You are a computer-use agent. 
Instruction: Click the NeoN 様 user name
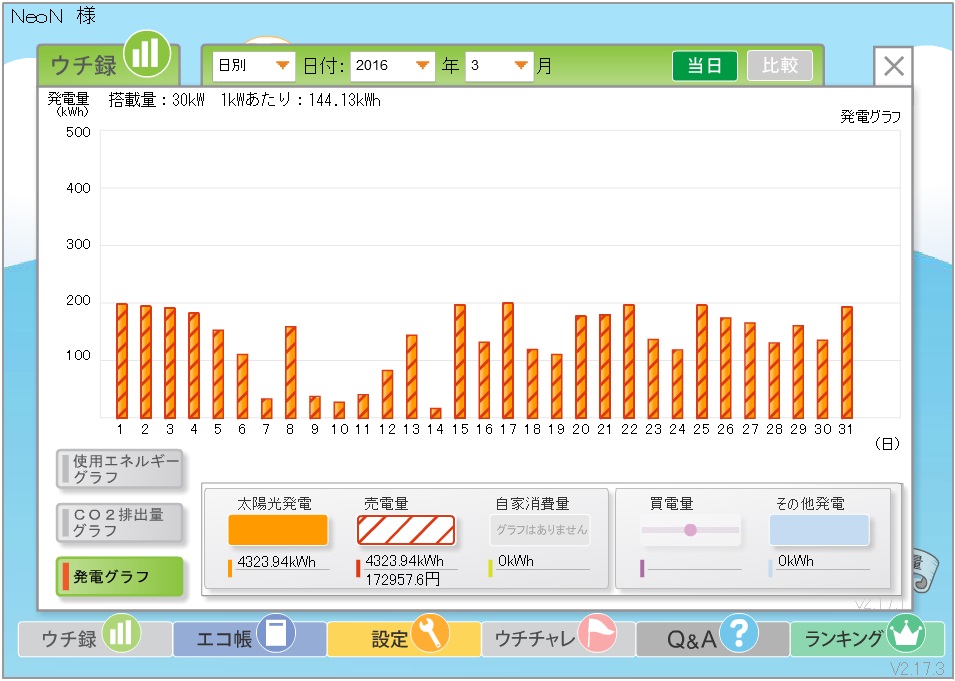pos(54,16)
